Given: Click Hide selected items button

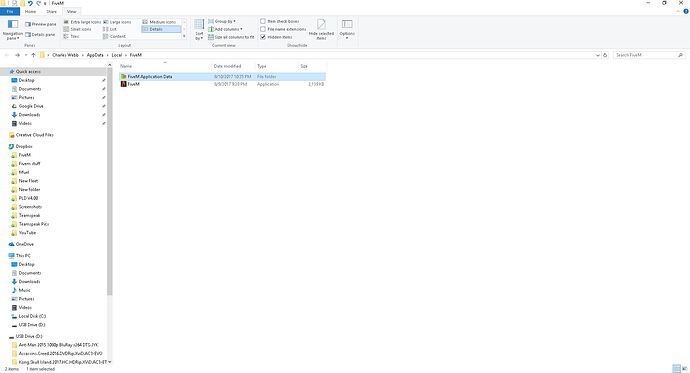Looking at the screenshot, I should point(321,30).
